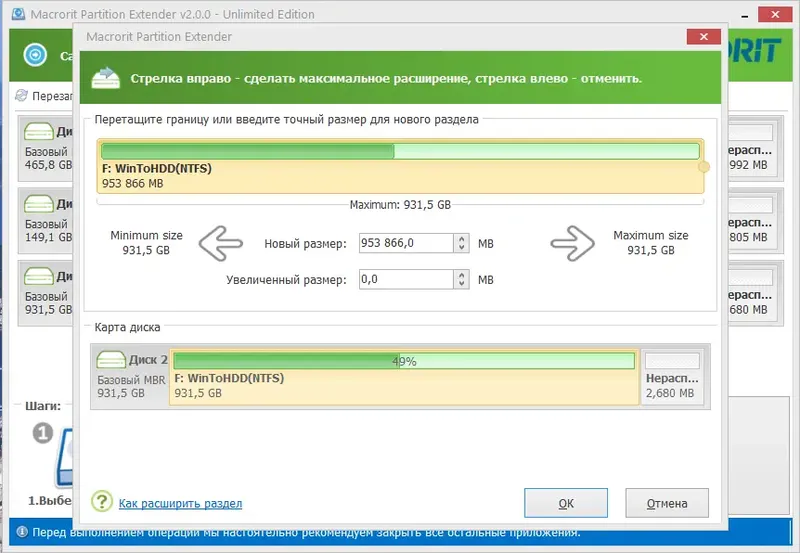This screenshot has height=553, width=800.
Task: Select the unallocated 2,680 MB block in disk map
Action: [x=672, y=378]
